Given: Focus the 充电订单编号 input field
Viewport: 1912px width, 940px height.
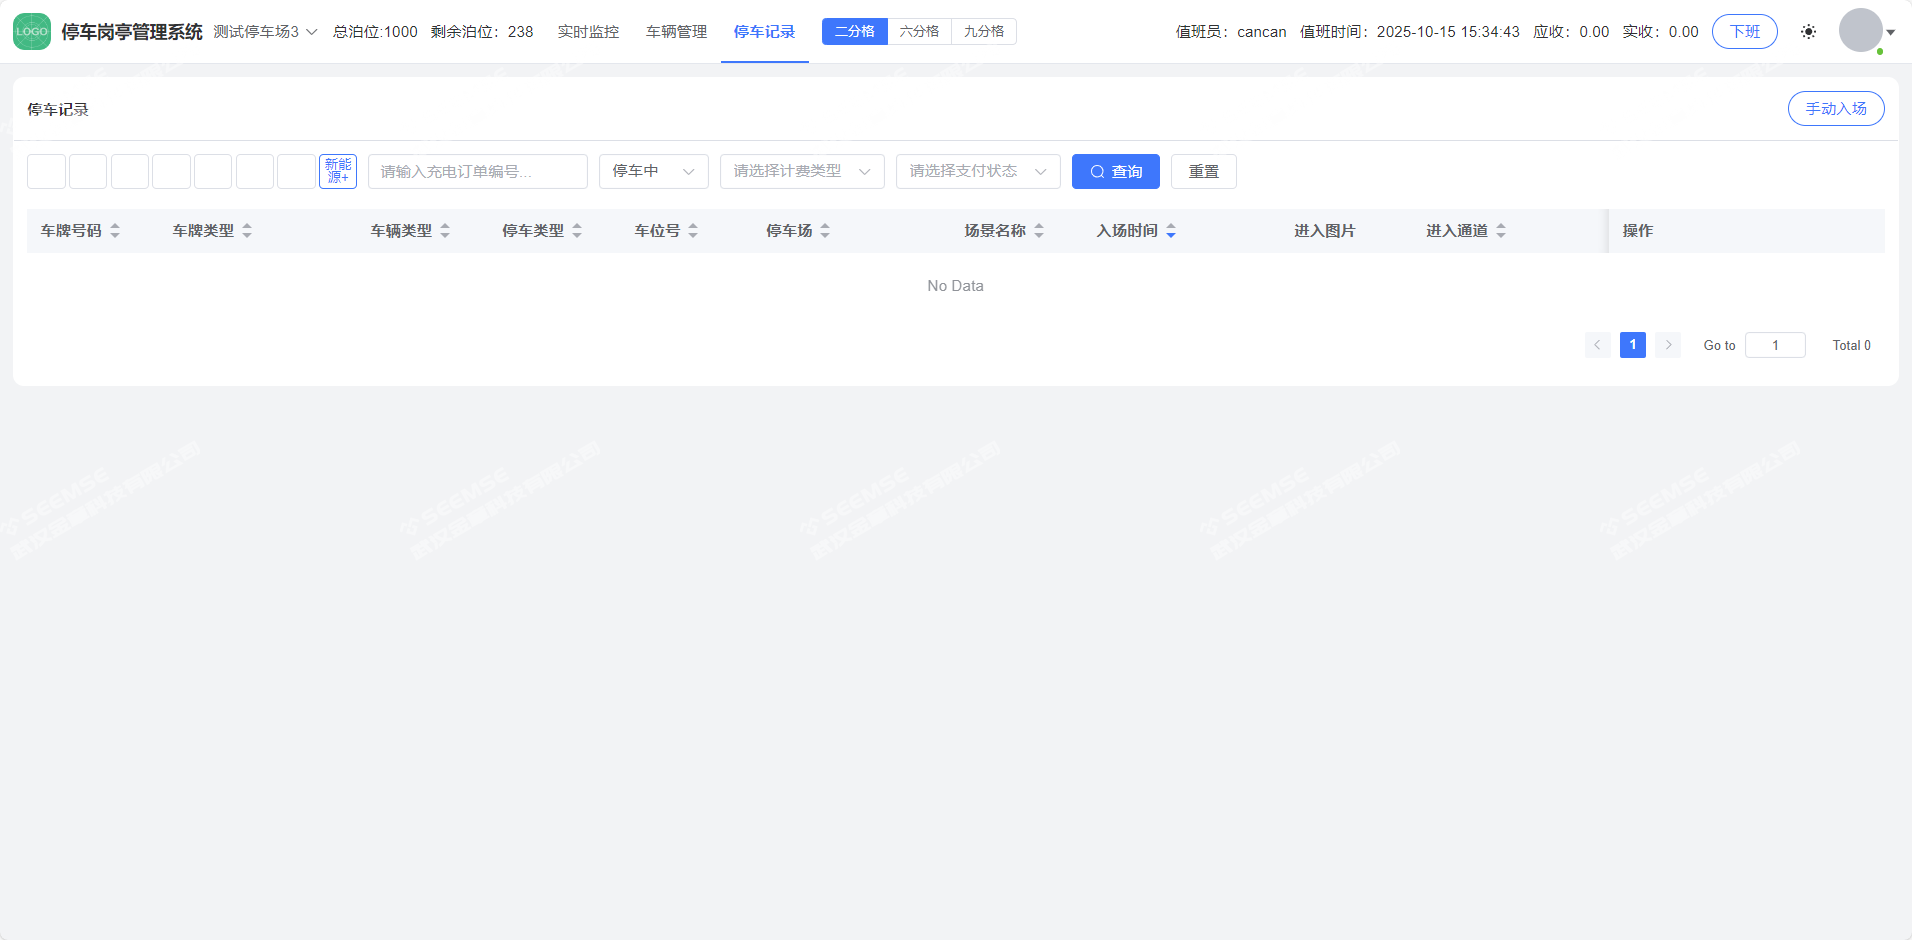Looking at the screenshot, I should (x=477, y=171).
